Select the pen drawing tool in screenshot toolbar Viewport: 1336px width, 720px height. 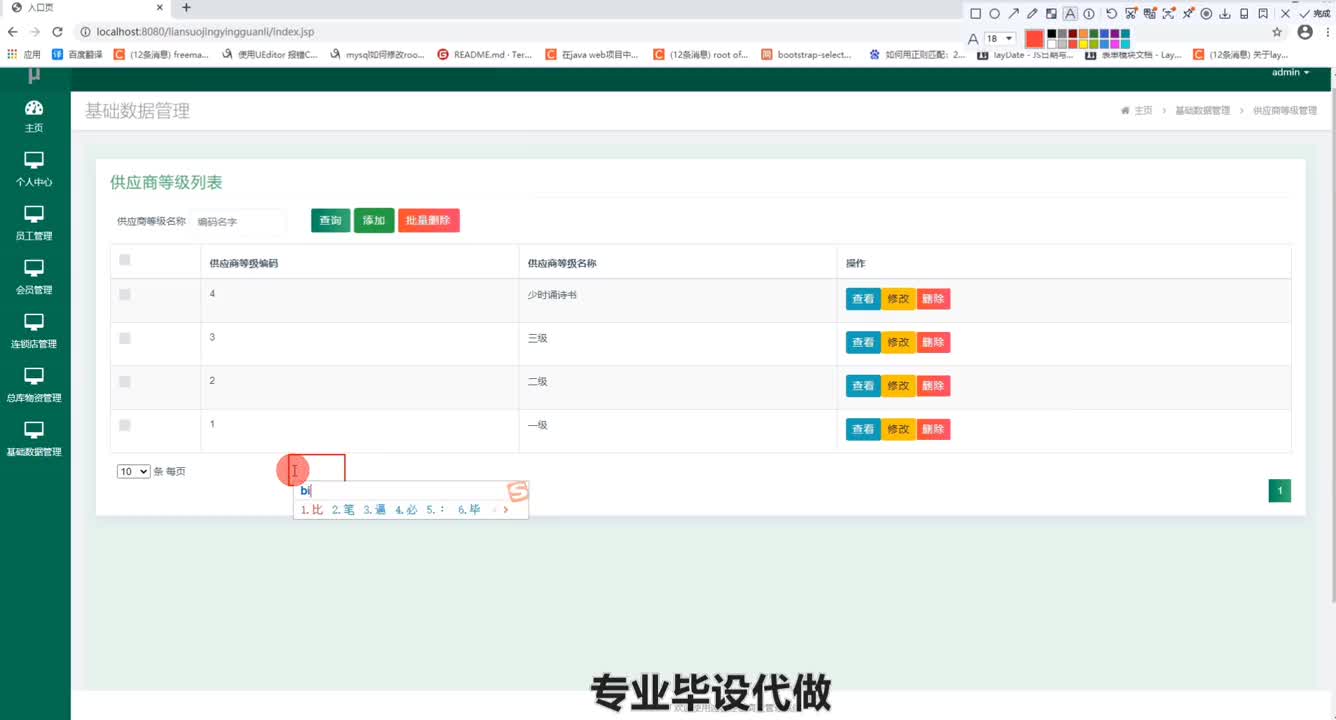pyautogui.click(x=1032, y=13)
